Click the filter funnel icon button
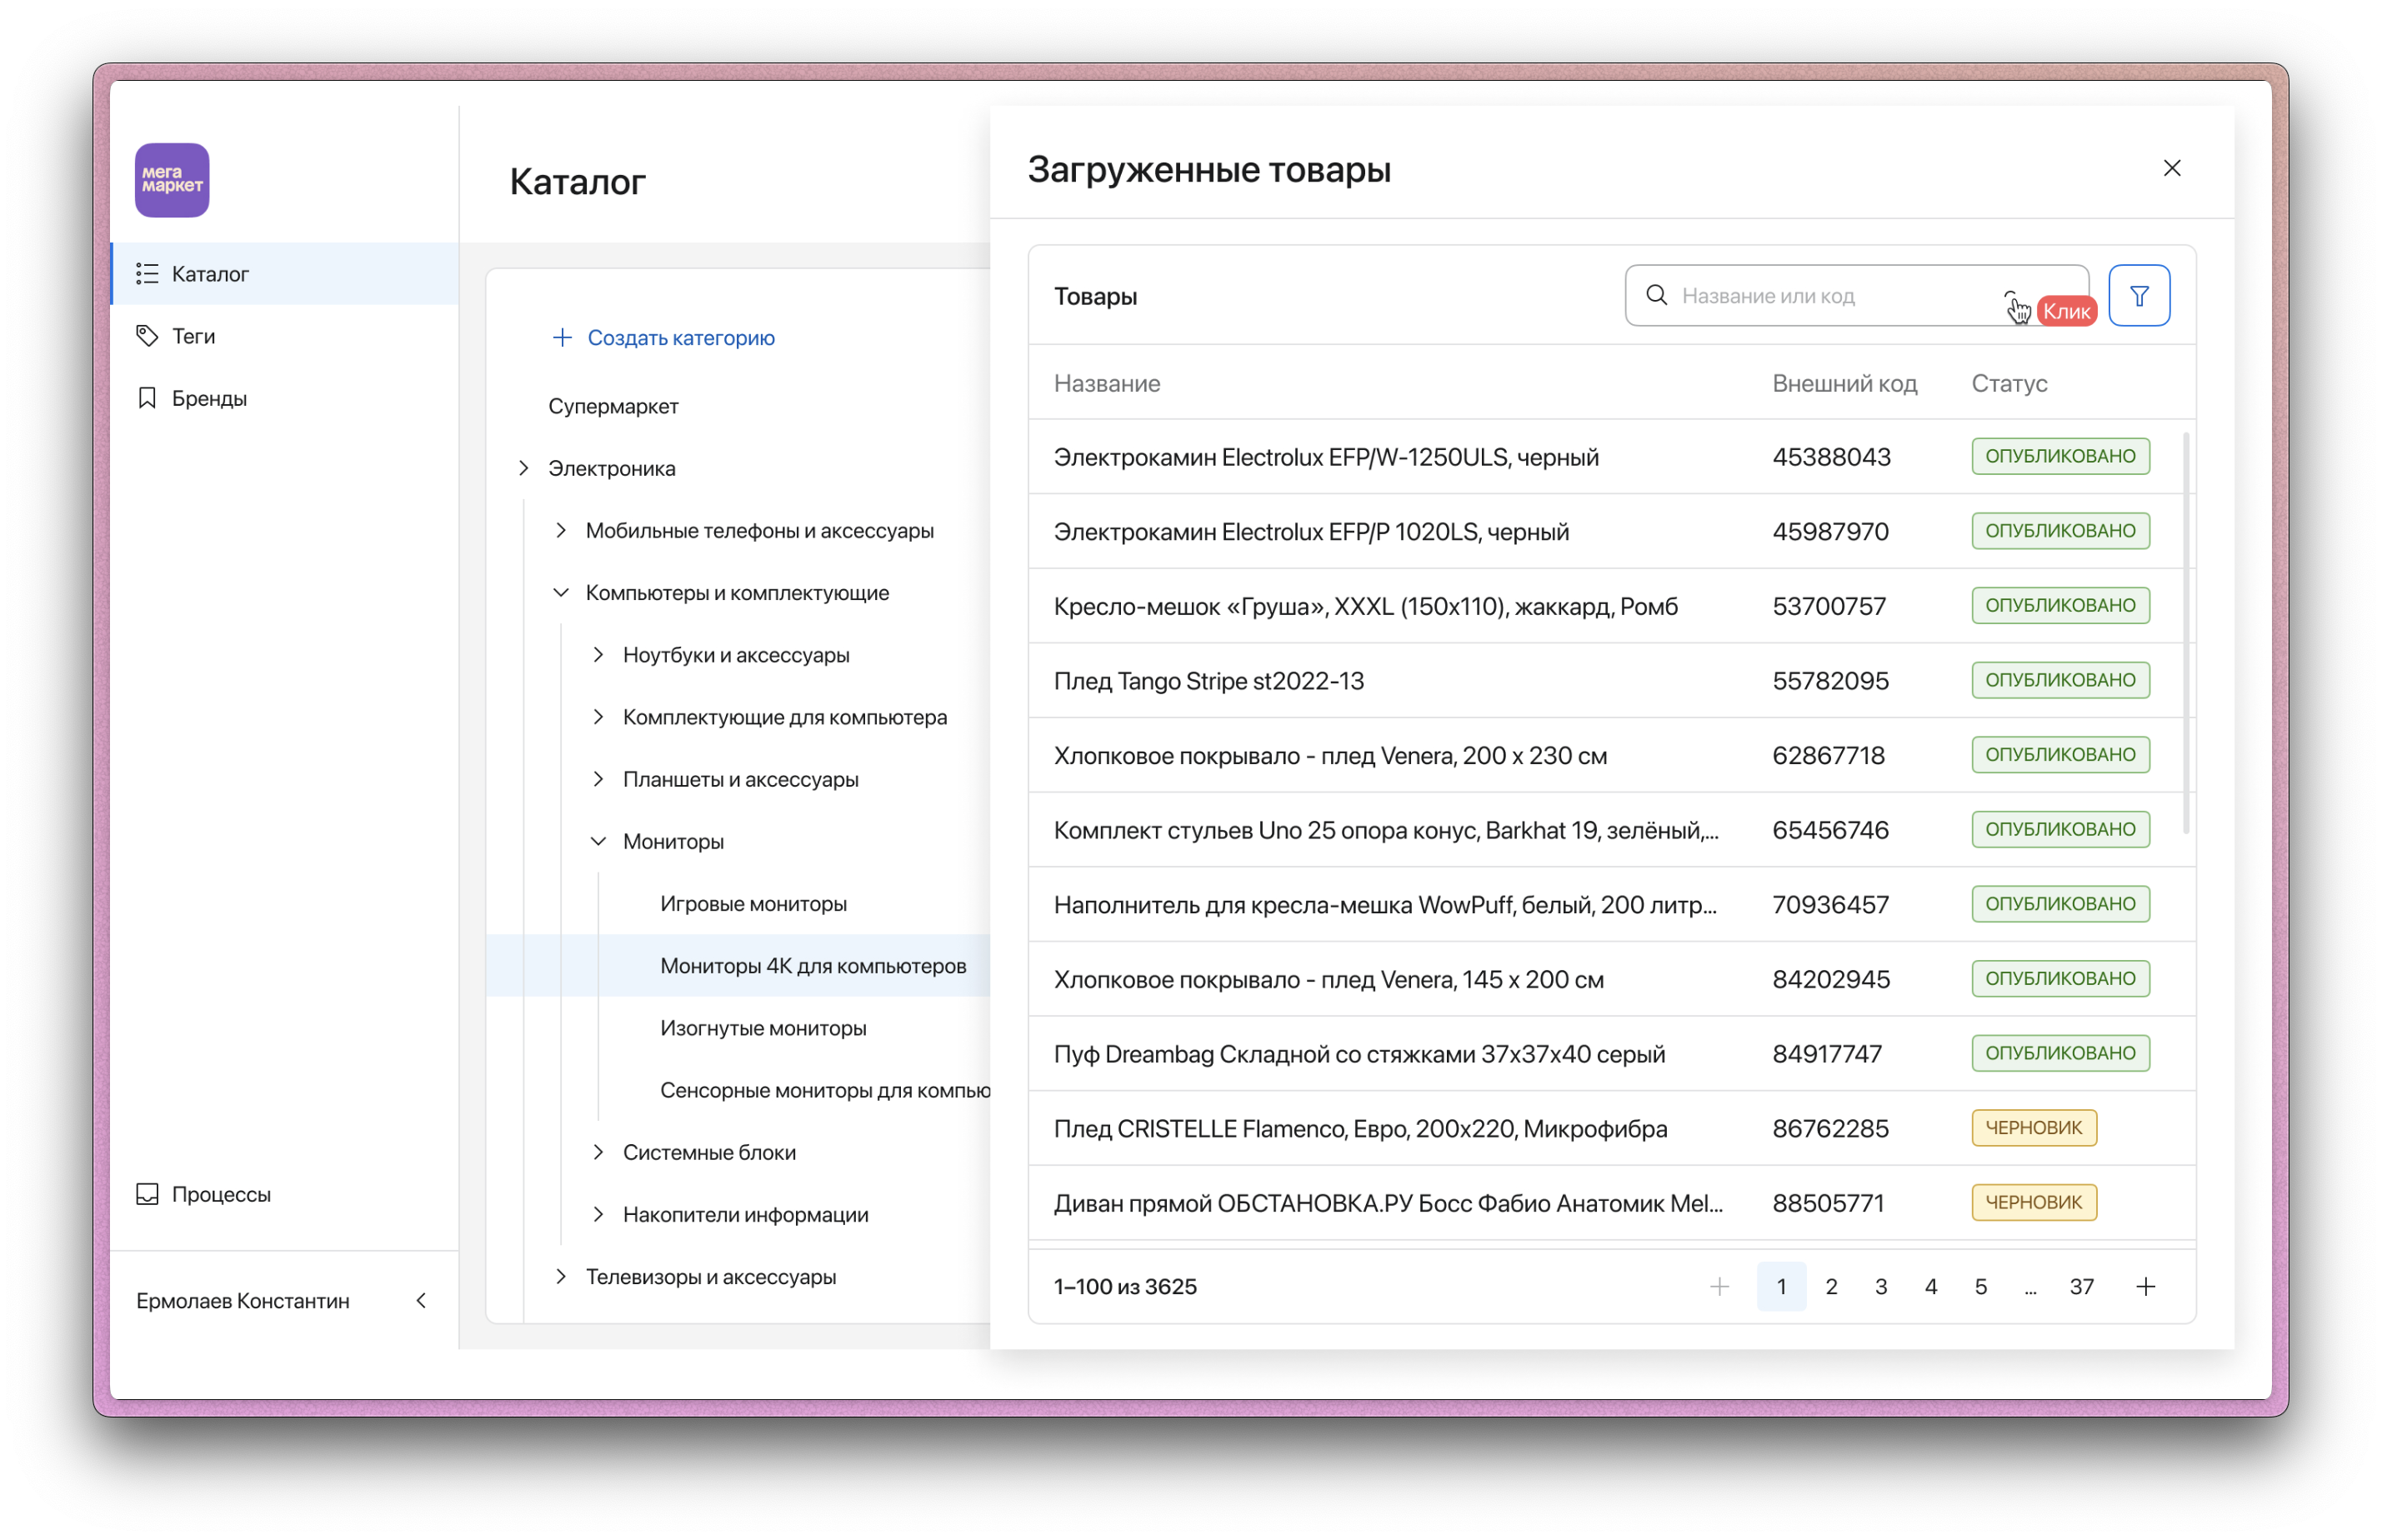Viewport: 2382px width, 1540px height. [x=2138, y=296]
